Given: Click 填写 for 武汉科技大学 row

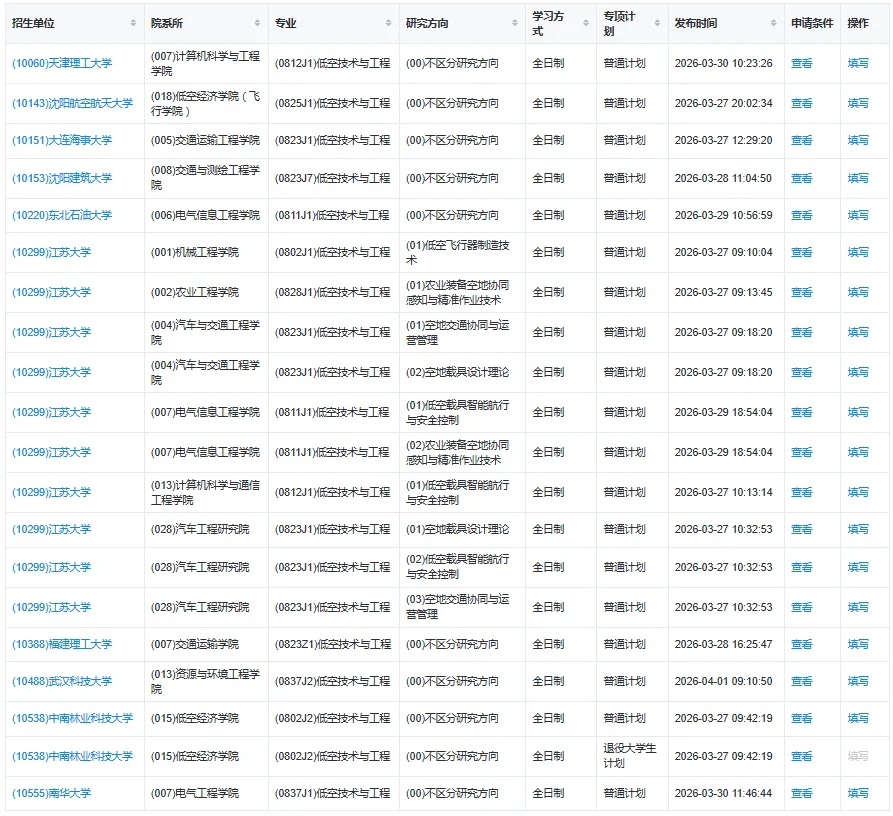Looking at the screenshot, I should click(x=858, y=681).
